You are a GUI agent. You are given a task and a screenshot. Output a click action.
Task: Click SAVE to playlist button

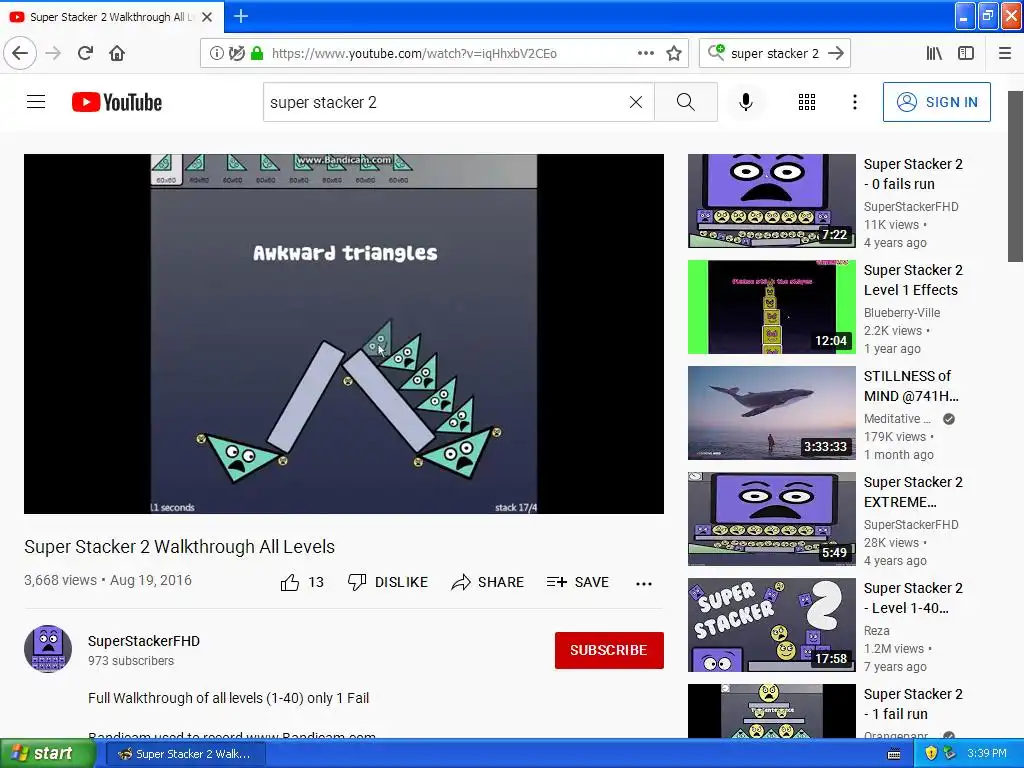coord(578,583)
